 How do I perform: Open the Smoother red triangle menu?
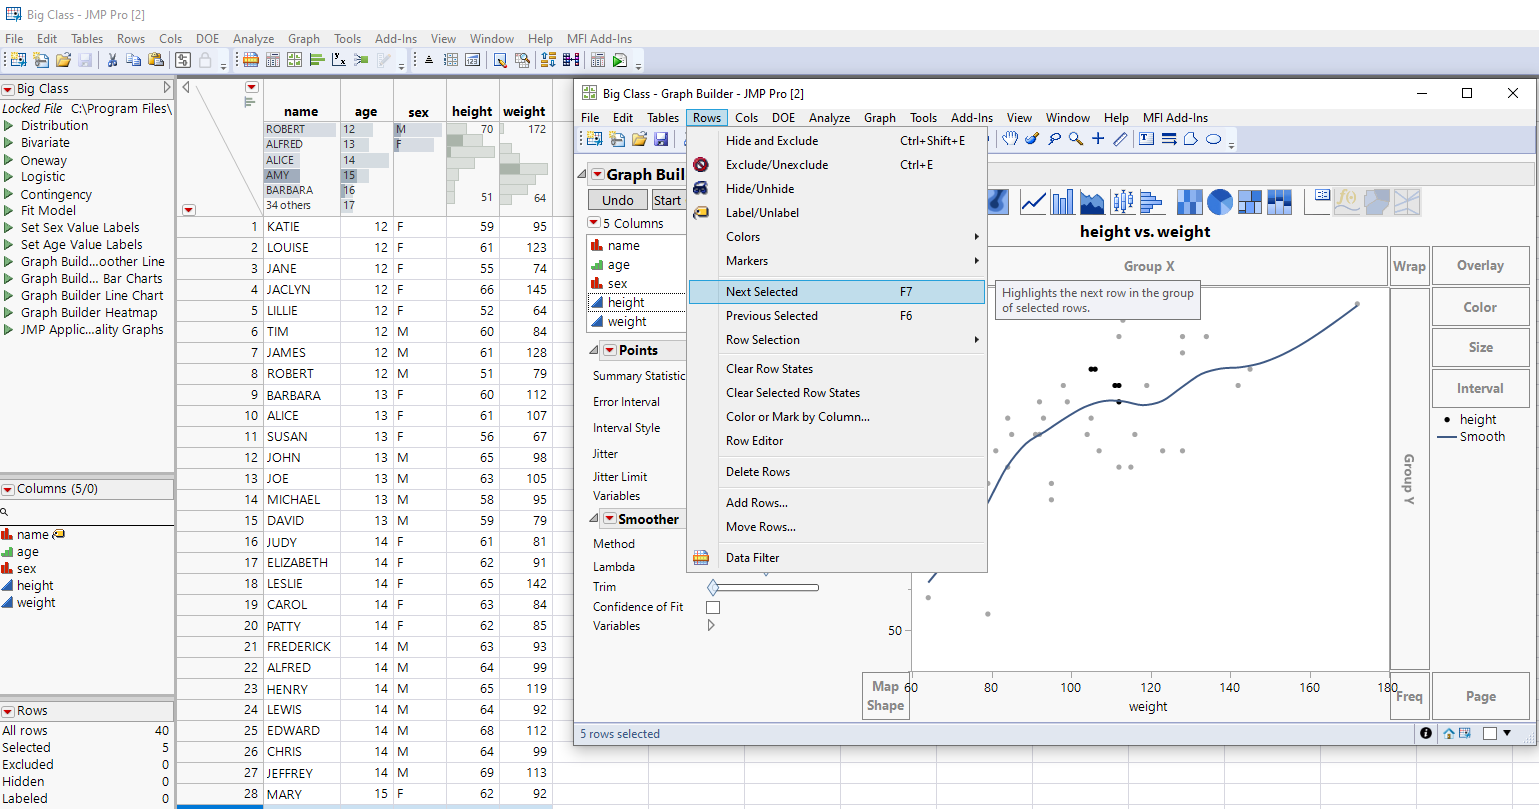pos(609,519)
